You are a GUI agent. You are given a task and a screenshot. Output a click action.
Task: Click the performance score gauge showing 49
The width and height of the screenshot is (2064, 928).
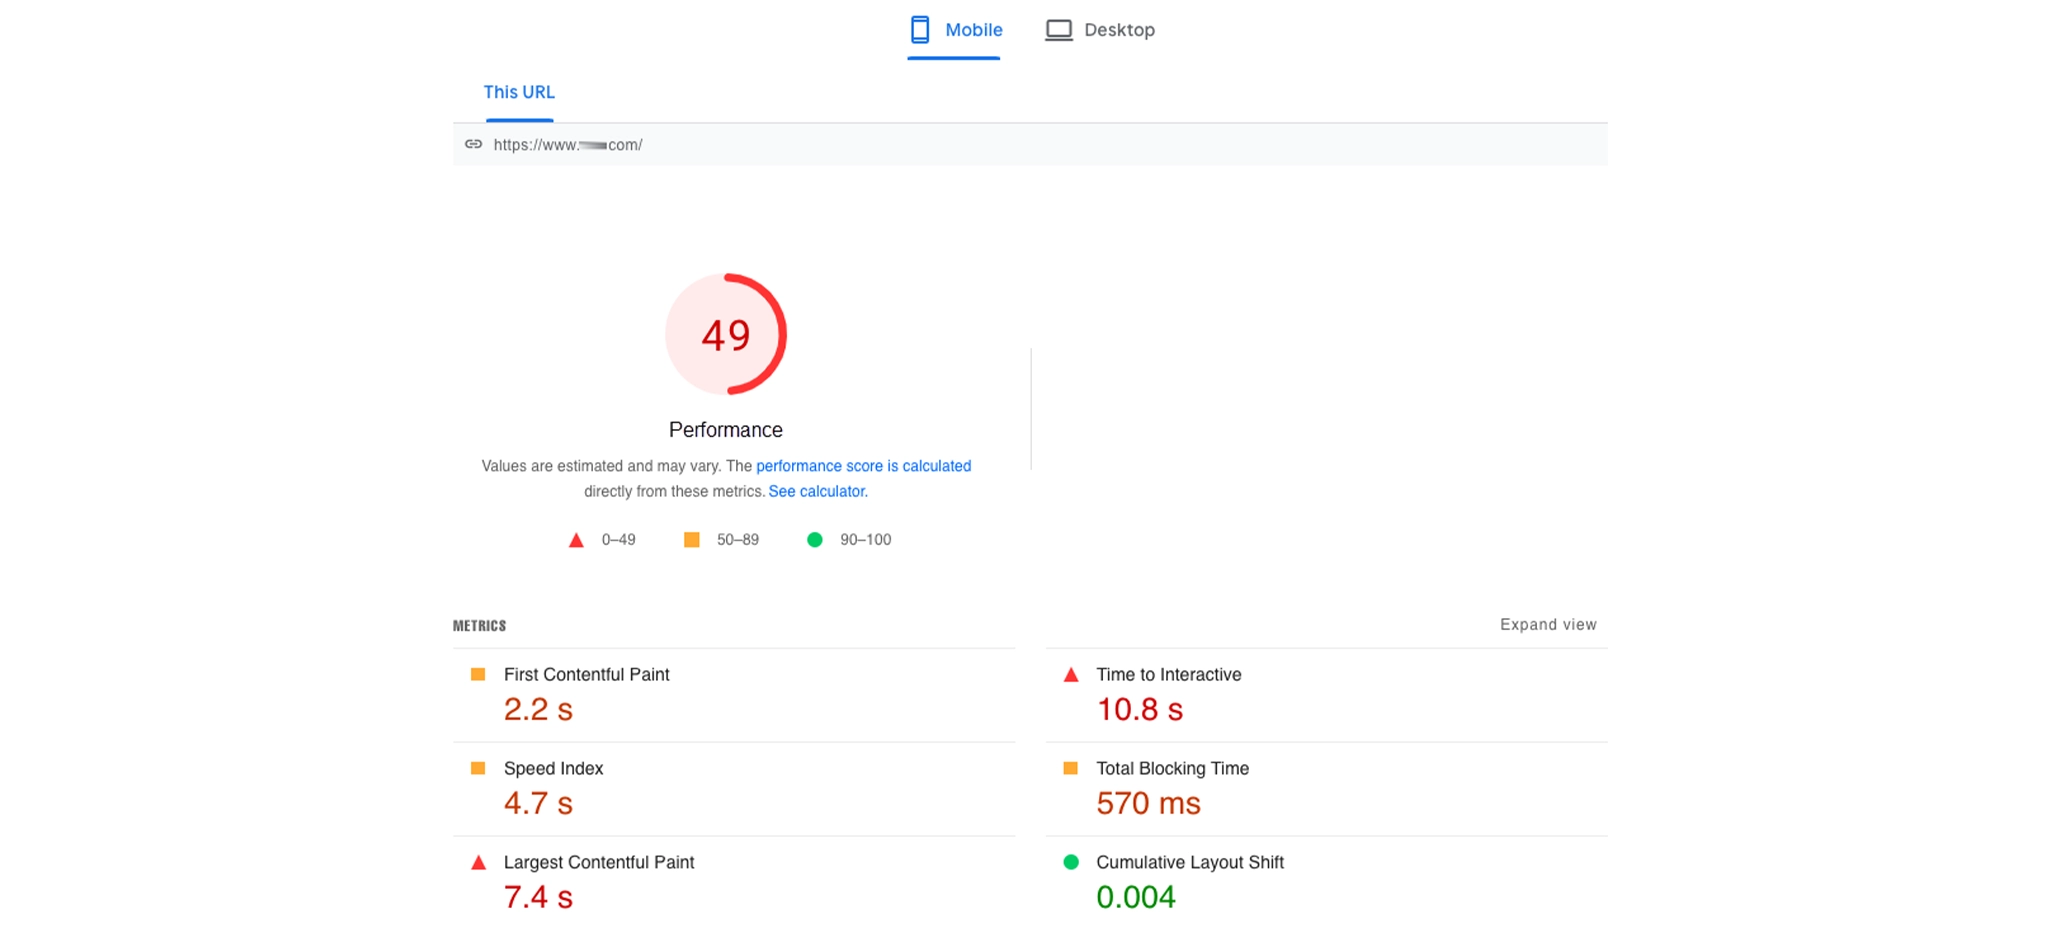[x=726, y=334]
